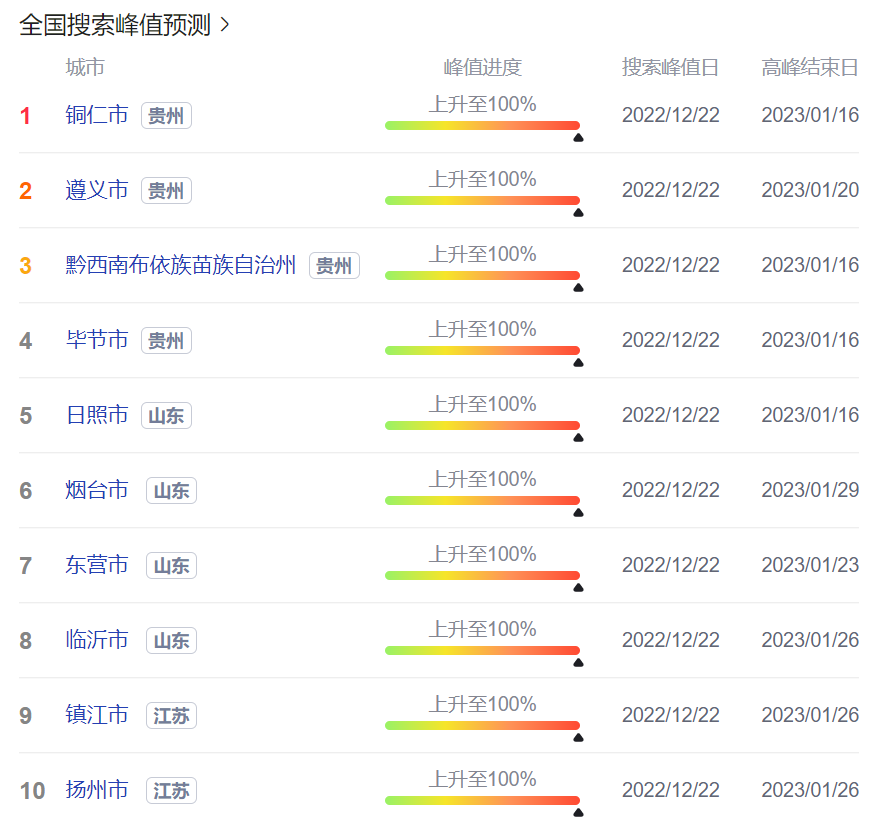Open the 遵义市 city link

tap(97, 190)
